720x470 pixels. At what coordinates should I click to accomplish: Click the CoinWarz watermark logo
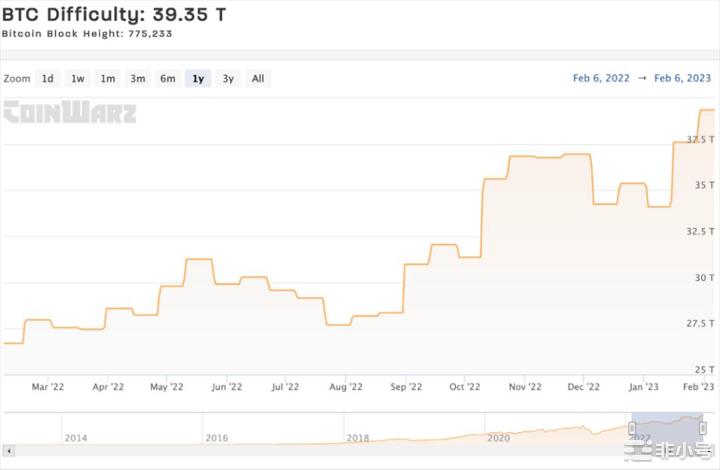[x=69, y=112]
